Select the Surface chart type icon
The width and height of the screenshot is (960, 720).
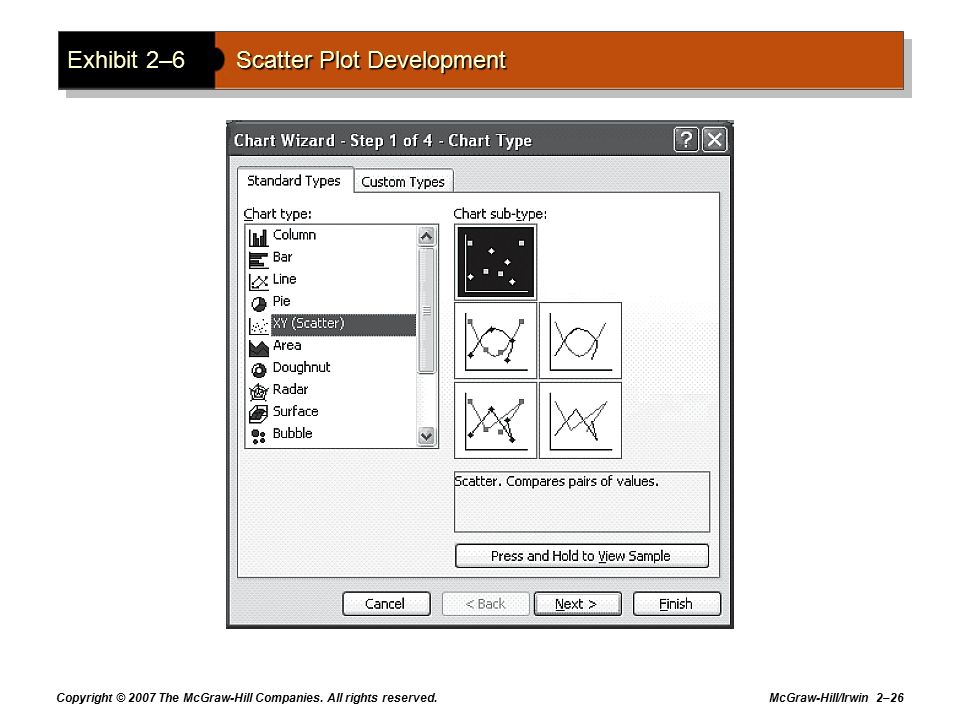(258, 414)
